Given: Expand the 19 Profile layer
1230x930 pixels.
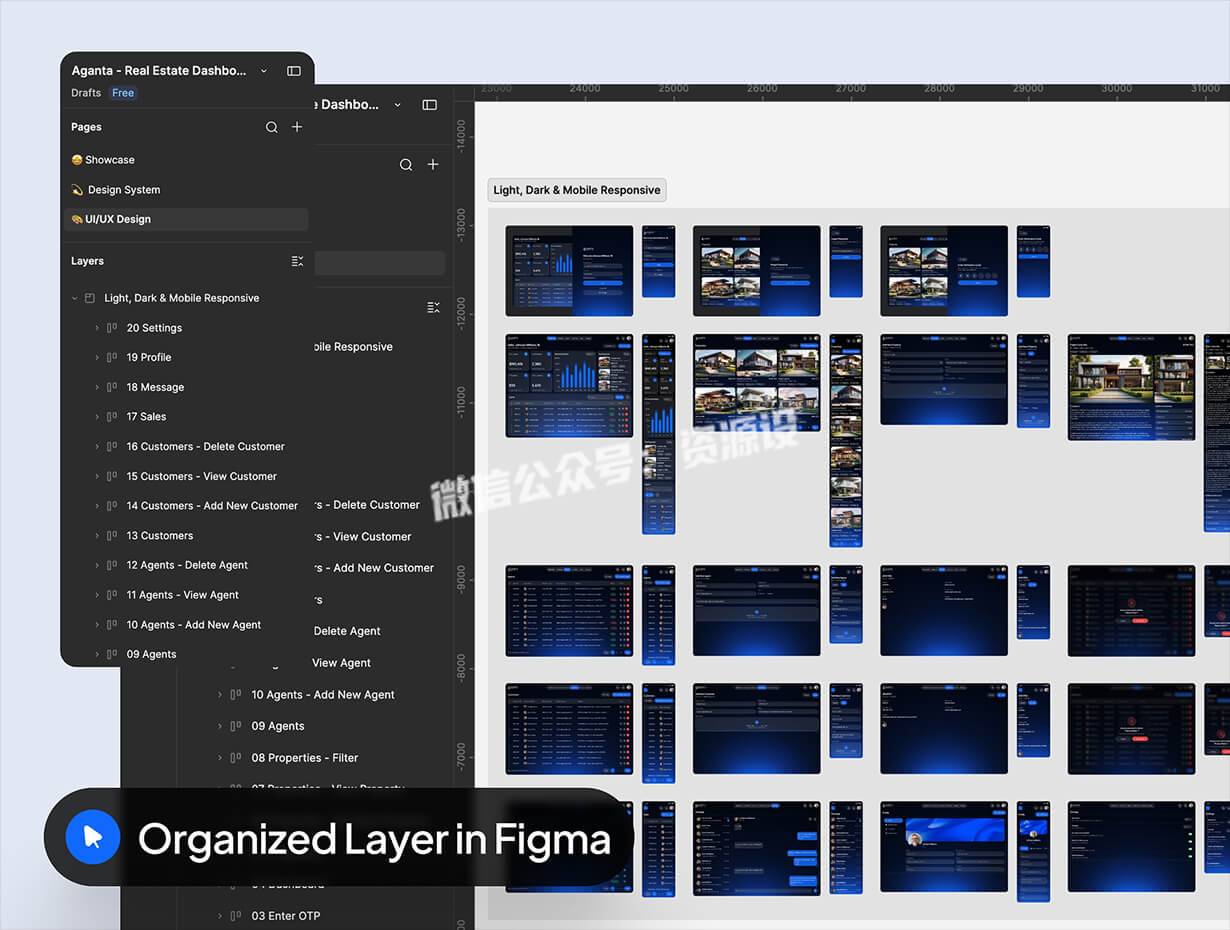Looking at the screenshot, I should point(97,357).
